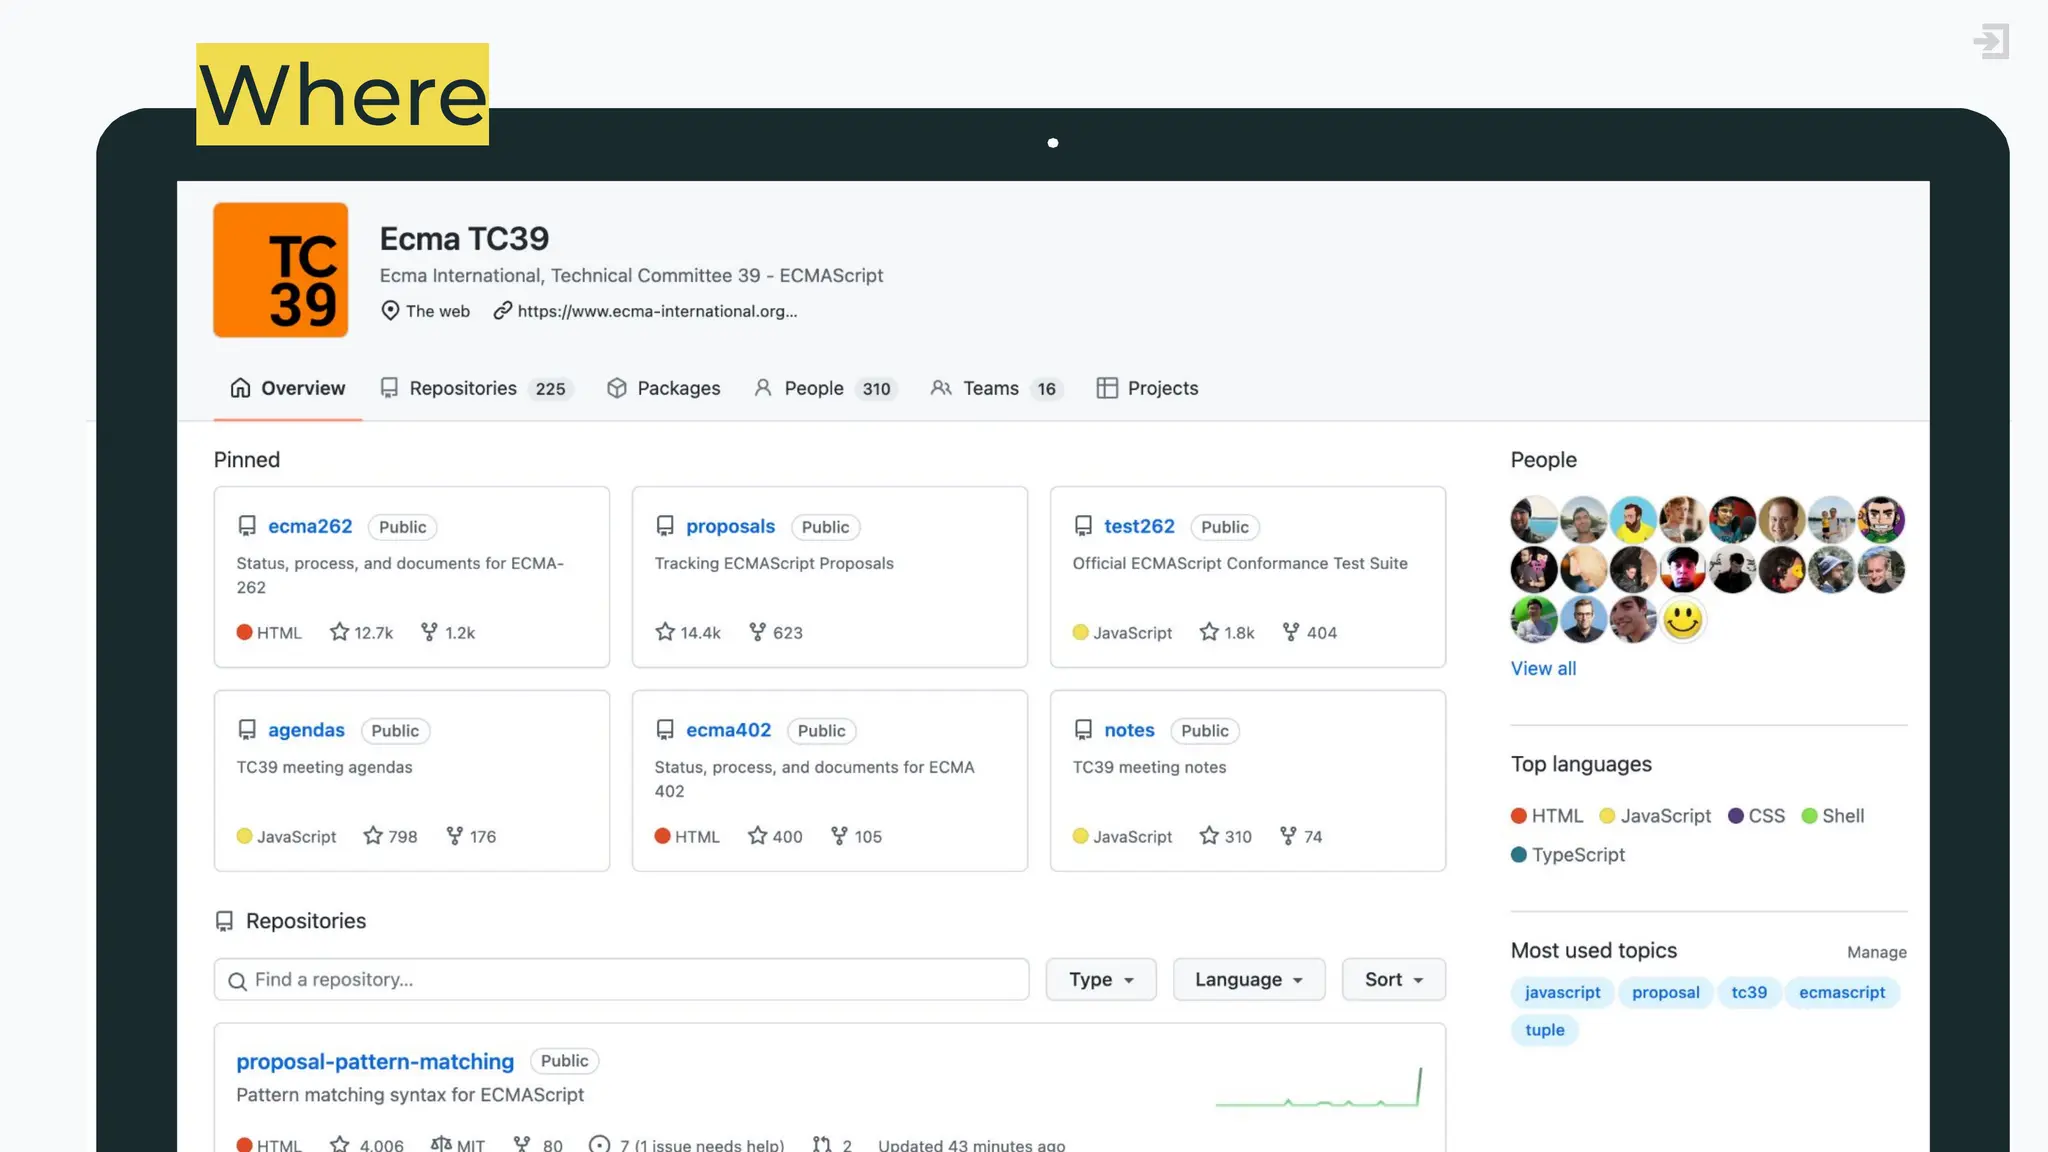Click the Manage topics link
This screenshot has height=1152, width=2048.
1876,952
